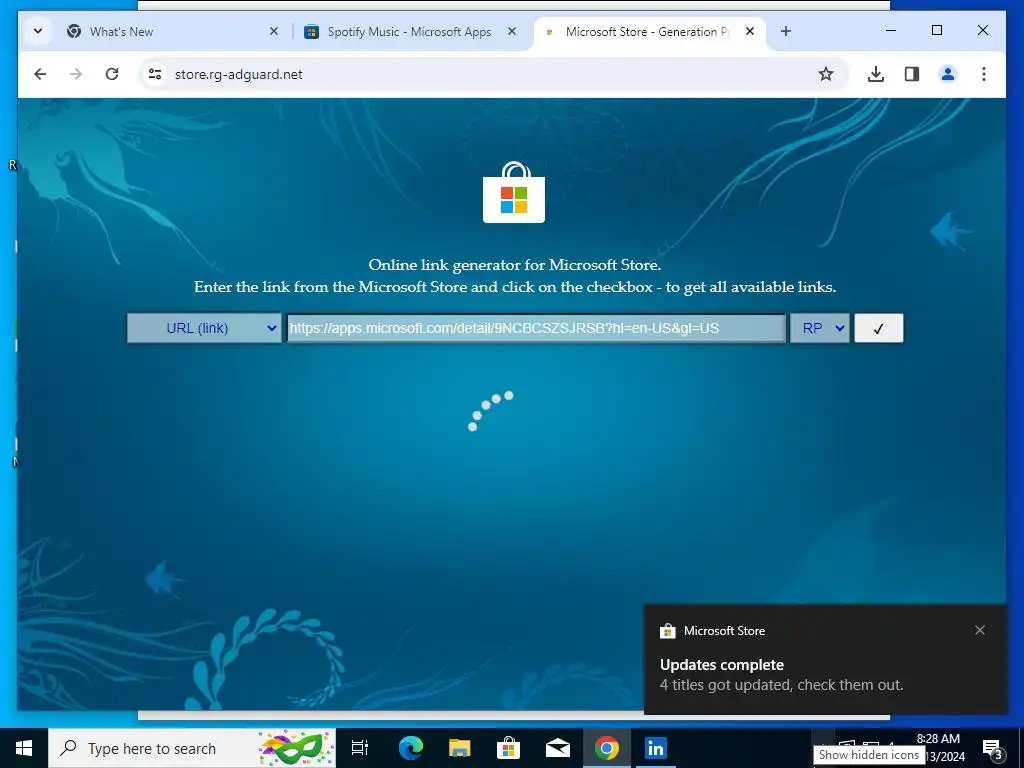Open Mail app from taskbar
Image resolution: width=1024 pixels, height=768 pixels.
558,748
